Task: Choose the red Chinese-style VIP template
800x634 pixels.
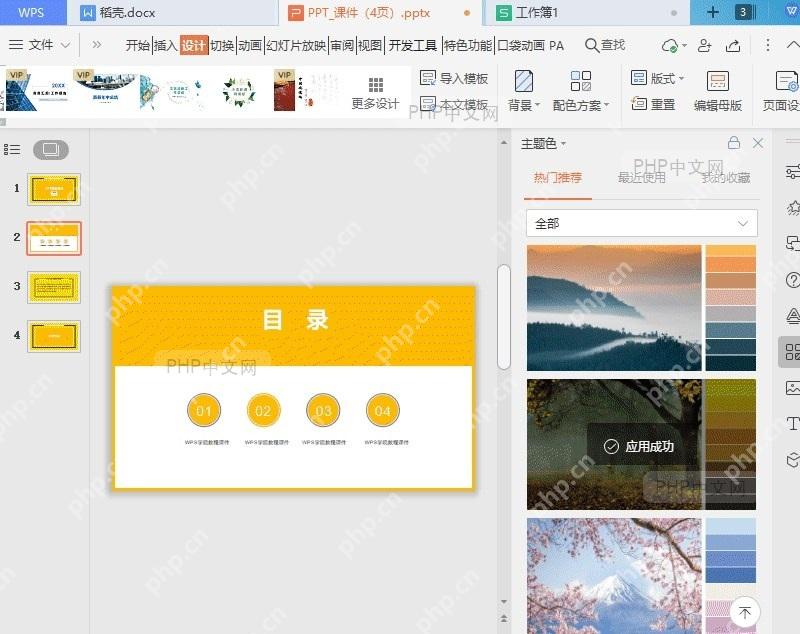Action: click(307, 91)
